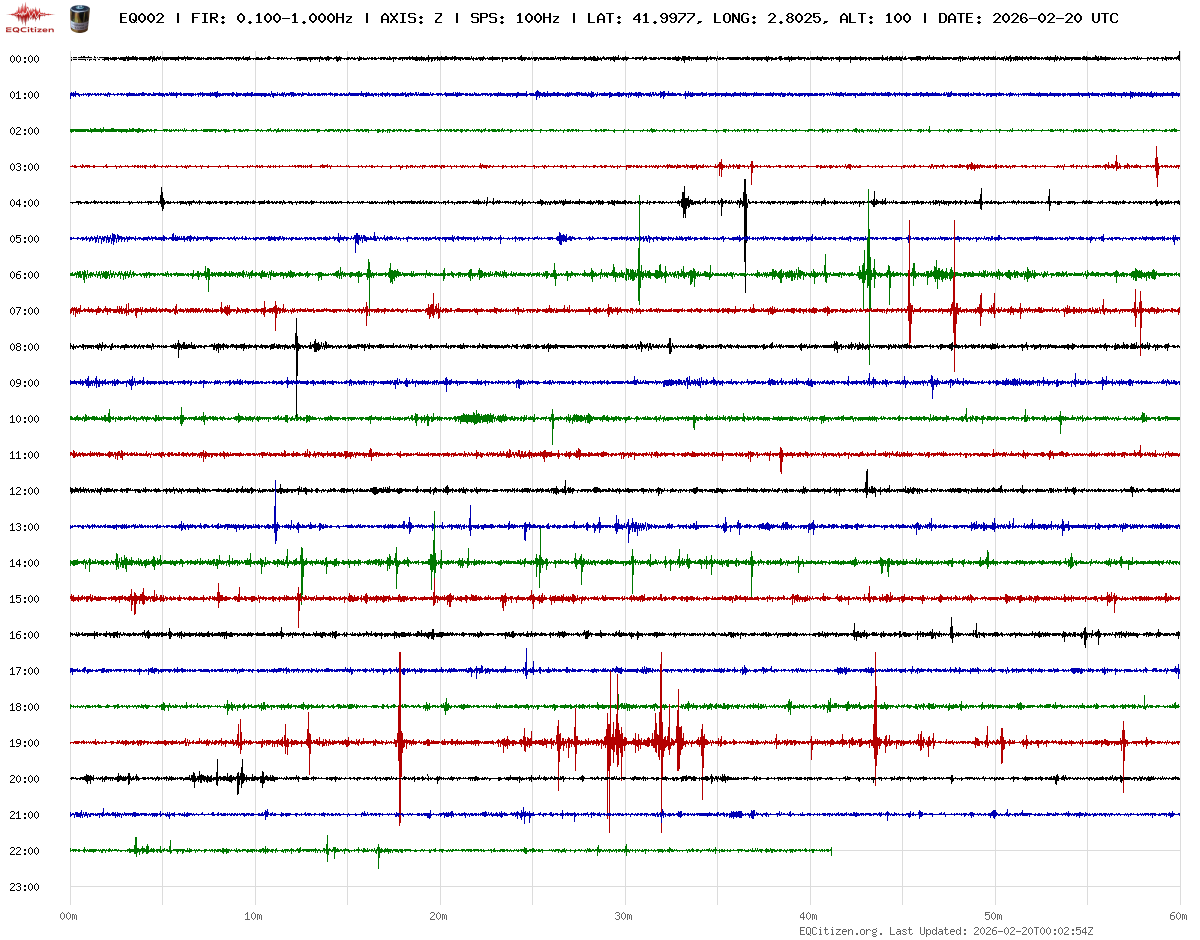Image resolution: width=1200 pixels, height=940 pixels.
Task: Pick the 09:00 hour row label
Action: [24, 383]
